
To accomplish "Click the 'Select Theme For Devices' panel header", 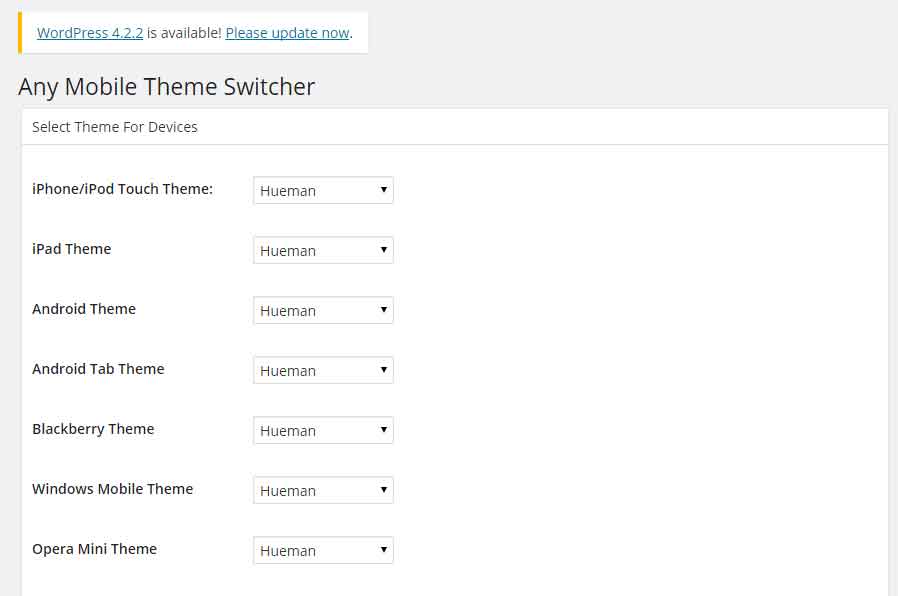I will click(x=115, y=127).
